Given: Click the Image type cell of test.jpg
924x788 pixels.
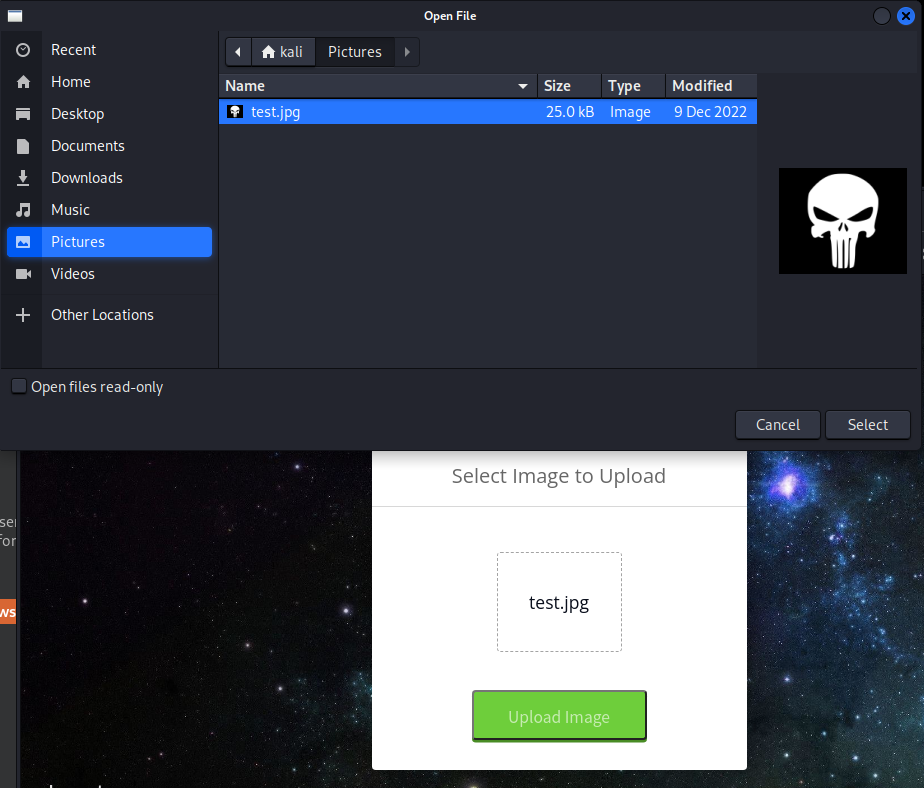Looking at the screenshot, I should [x=630, y=112].
